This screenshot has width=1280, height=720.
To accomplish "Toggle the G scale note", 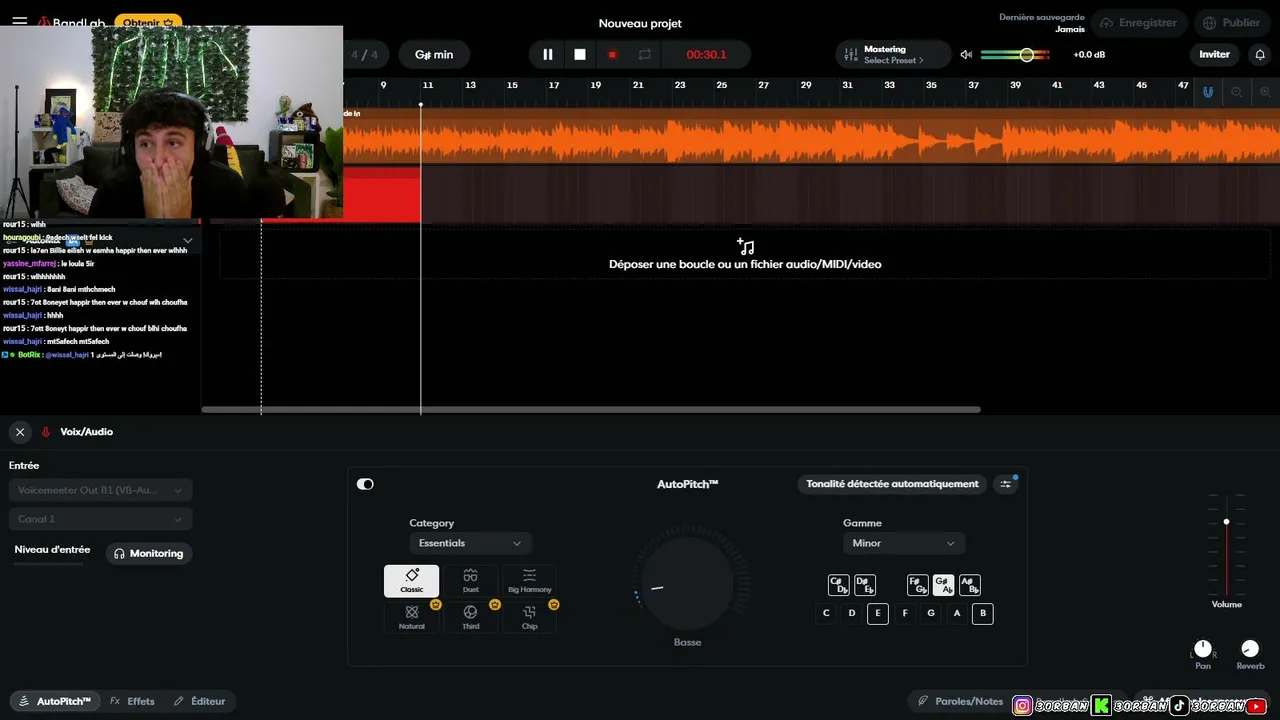I will (931, 613).
